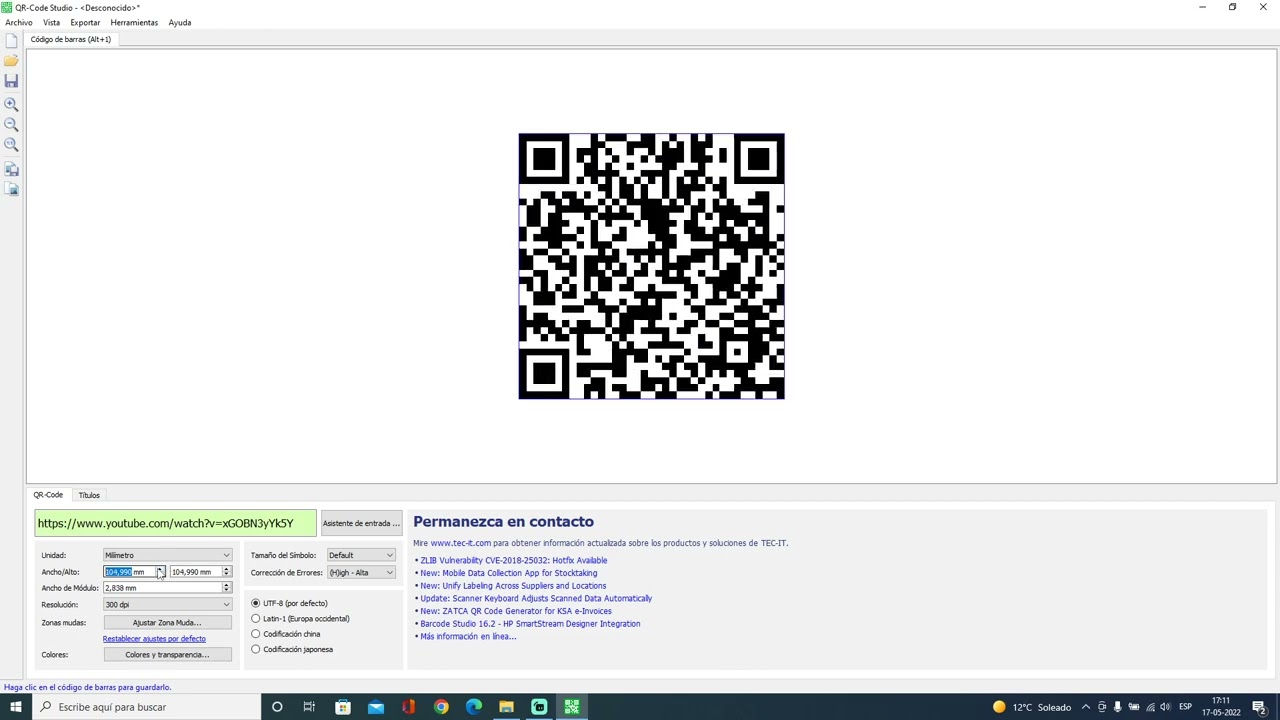Open the notification center
This screenshot has width=1280, height=720.
coord(1259,707)
